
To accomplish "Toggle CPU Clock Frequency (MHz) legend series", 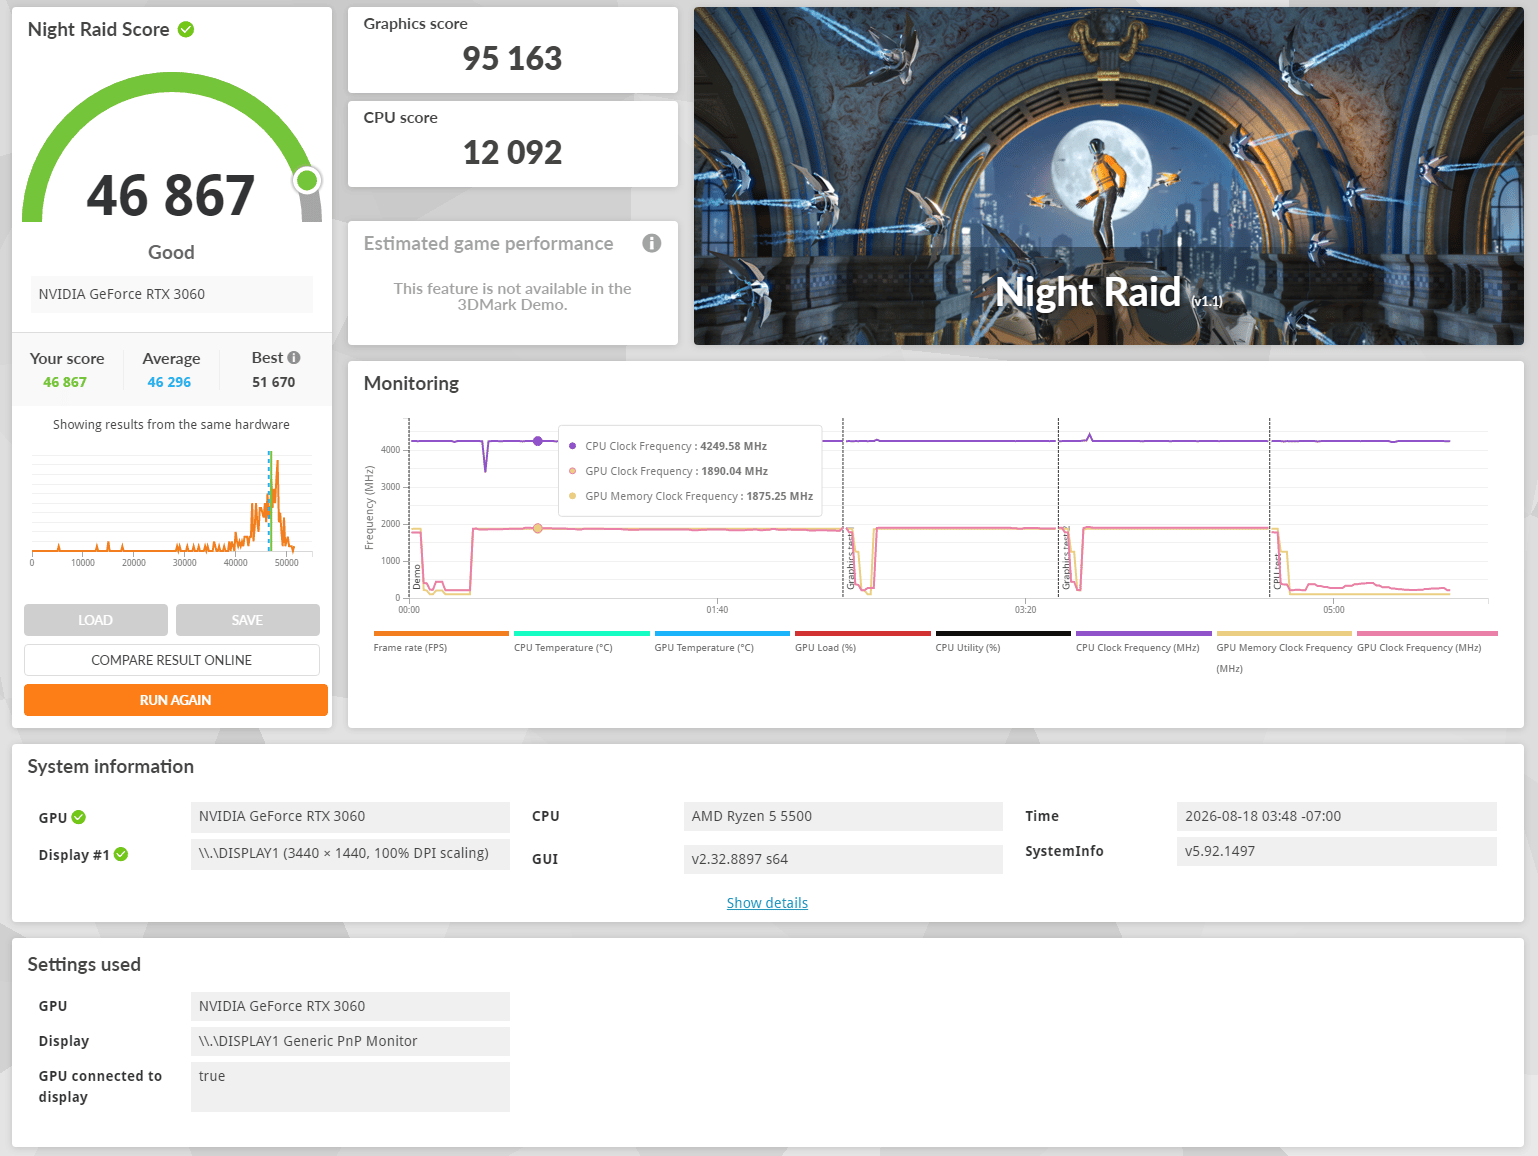I will [x=1143, y=642].
